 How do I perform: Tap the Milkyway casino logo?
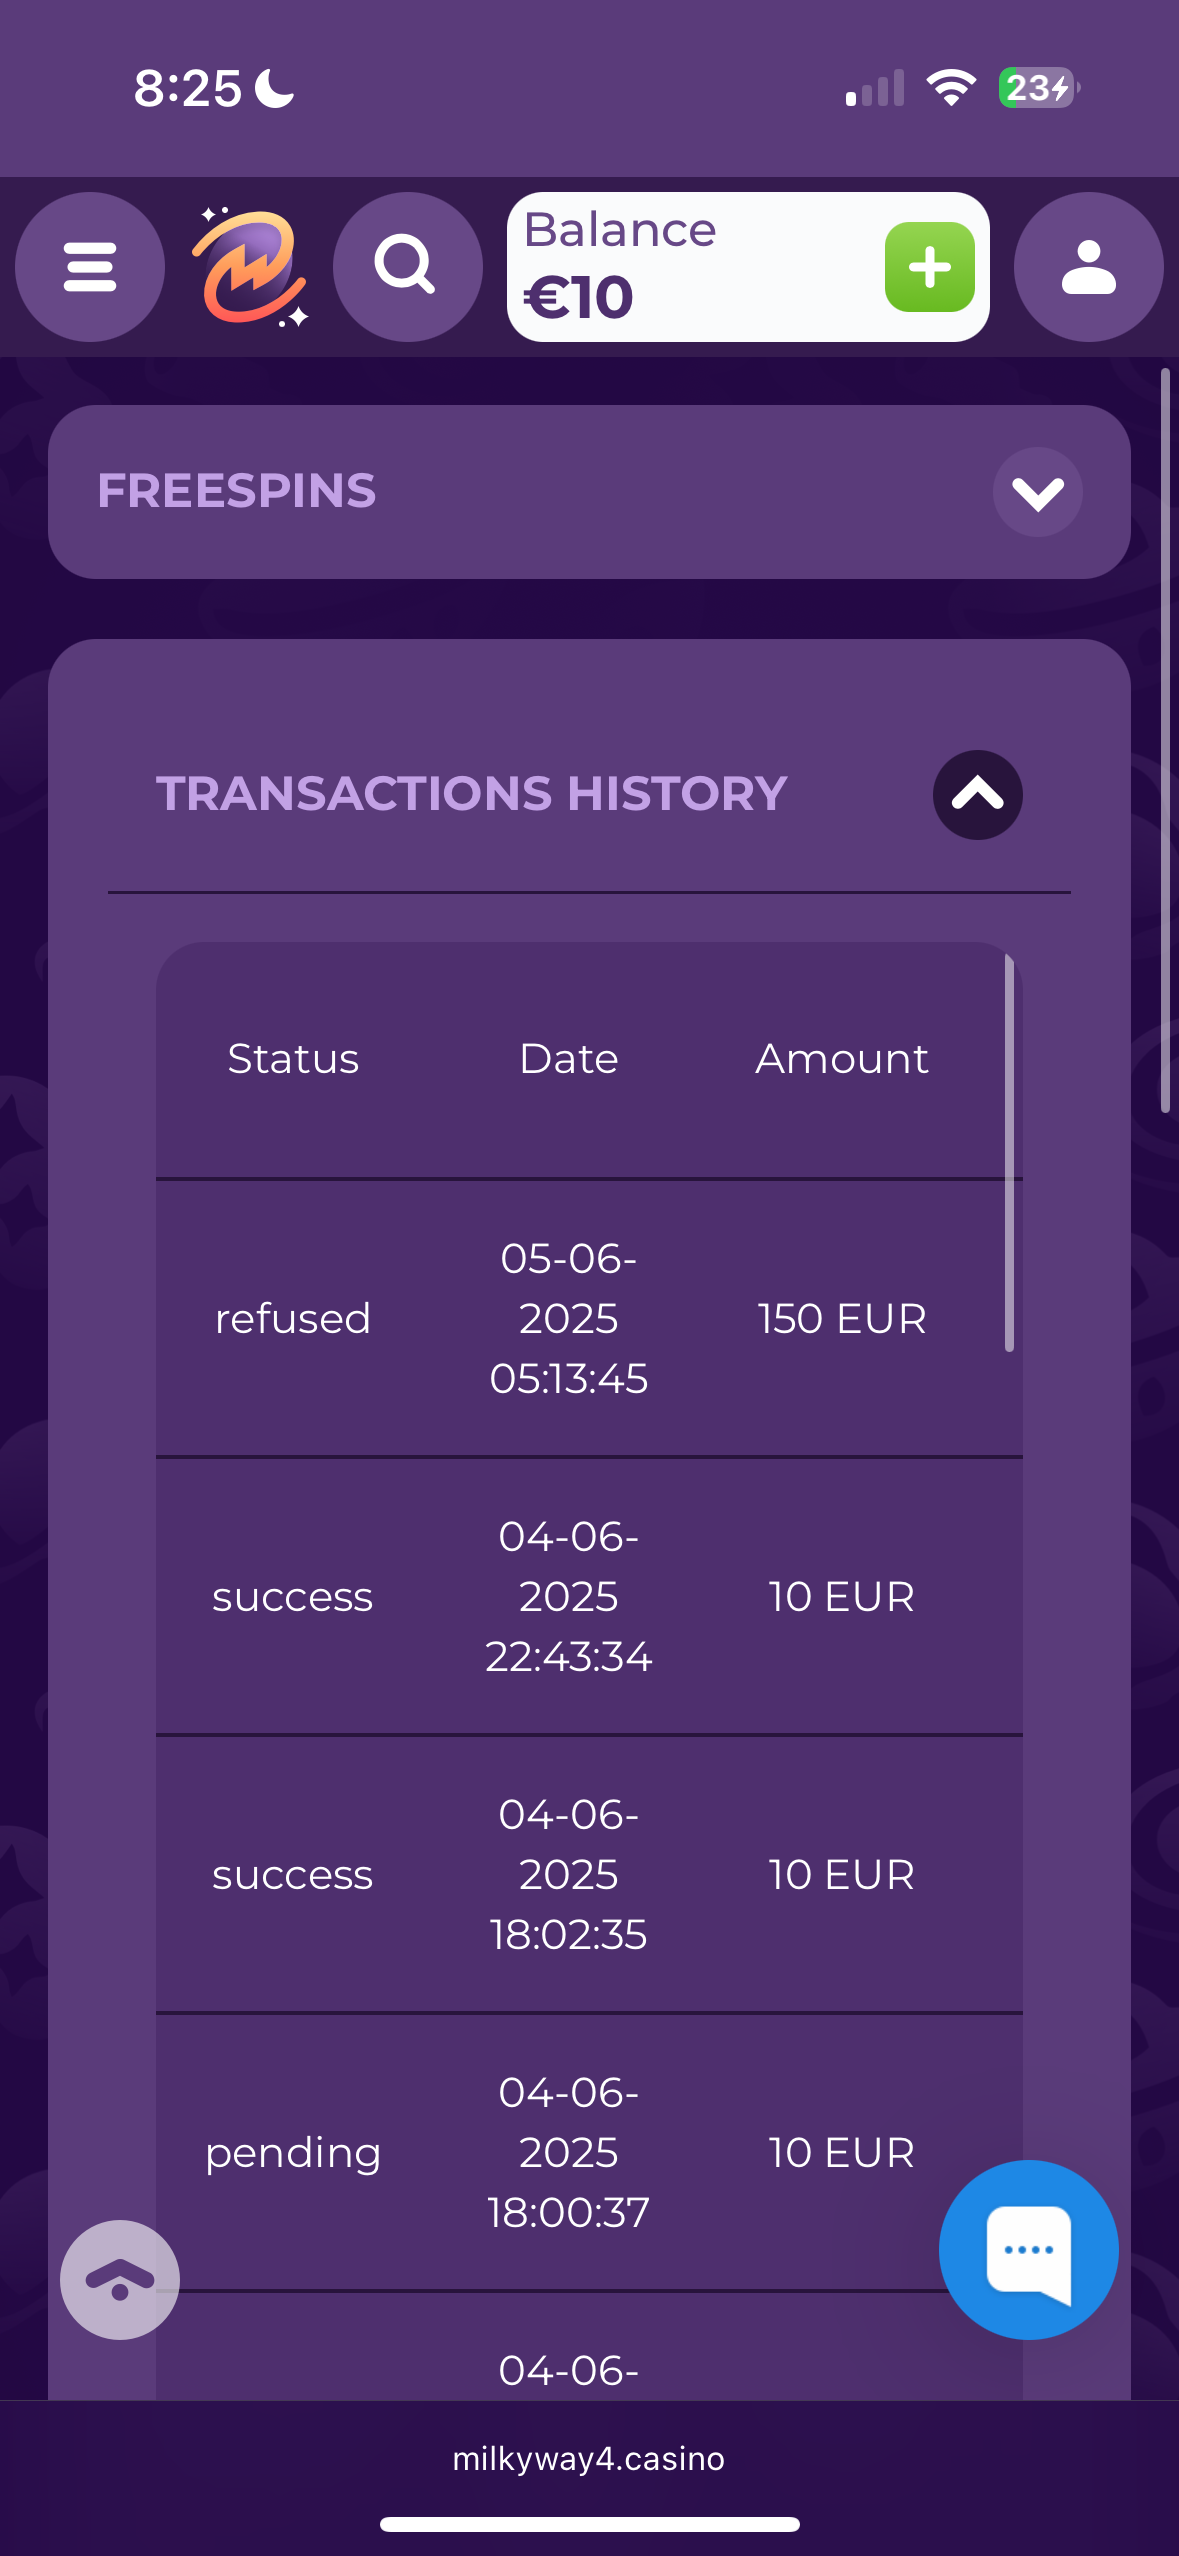click(250, 267)
